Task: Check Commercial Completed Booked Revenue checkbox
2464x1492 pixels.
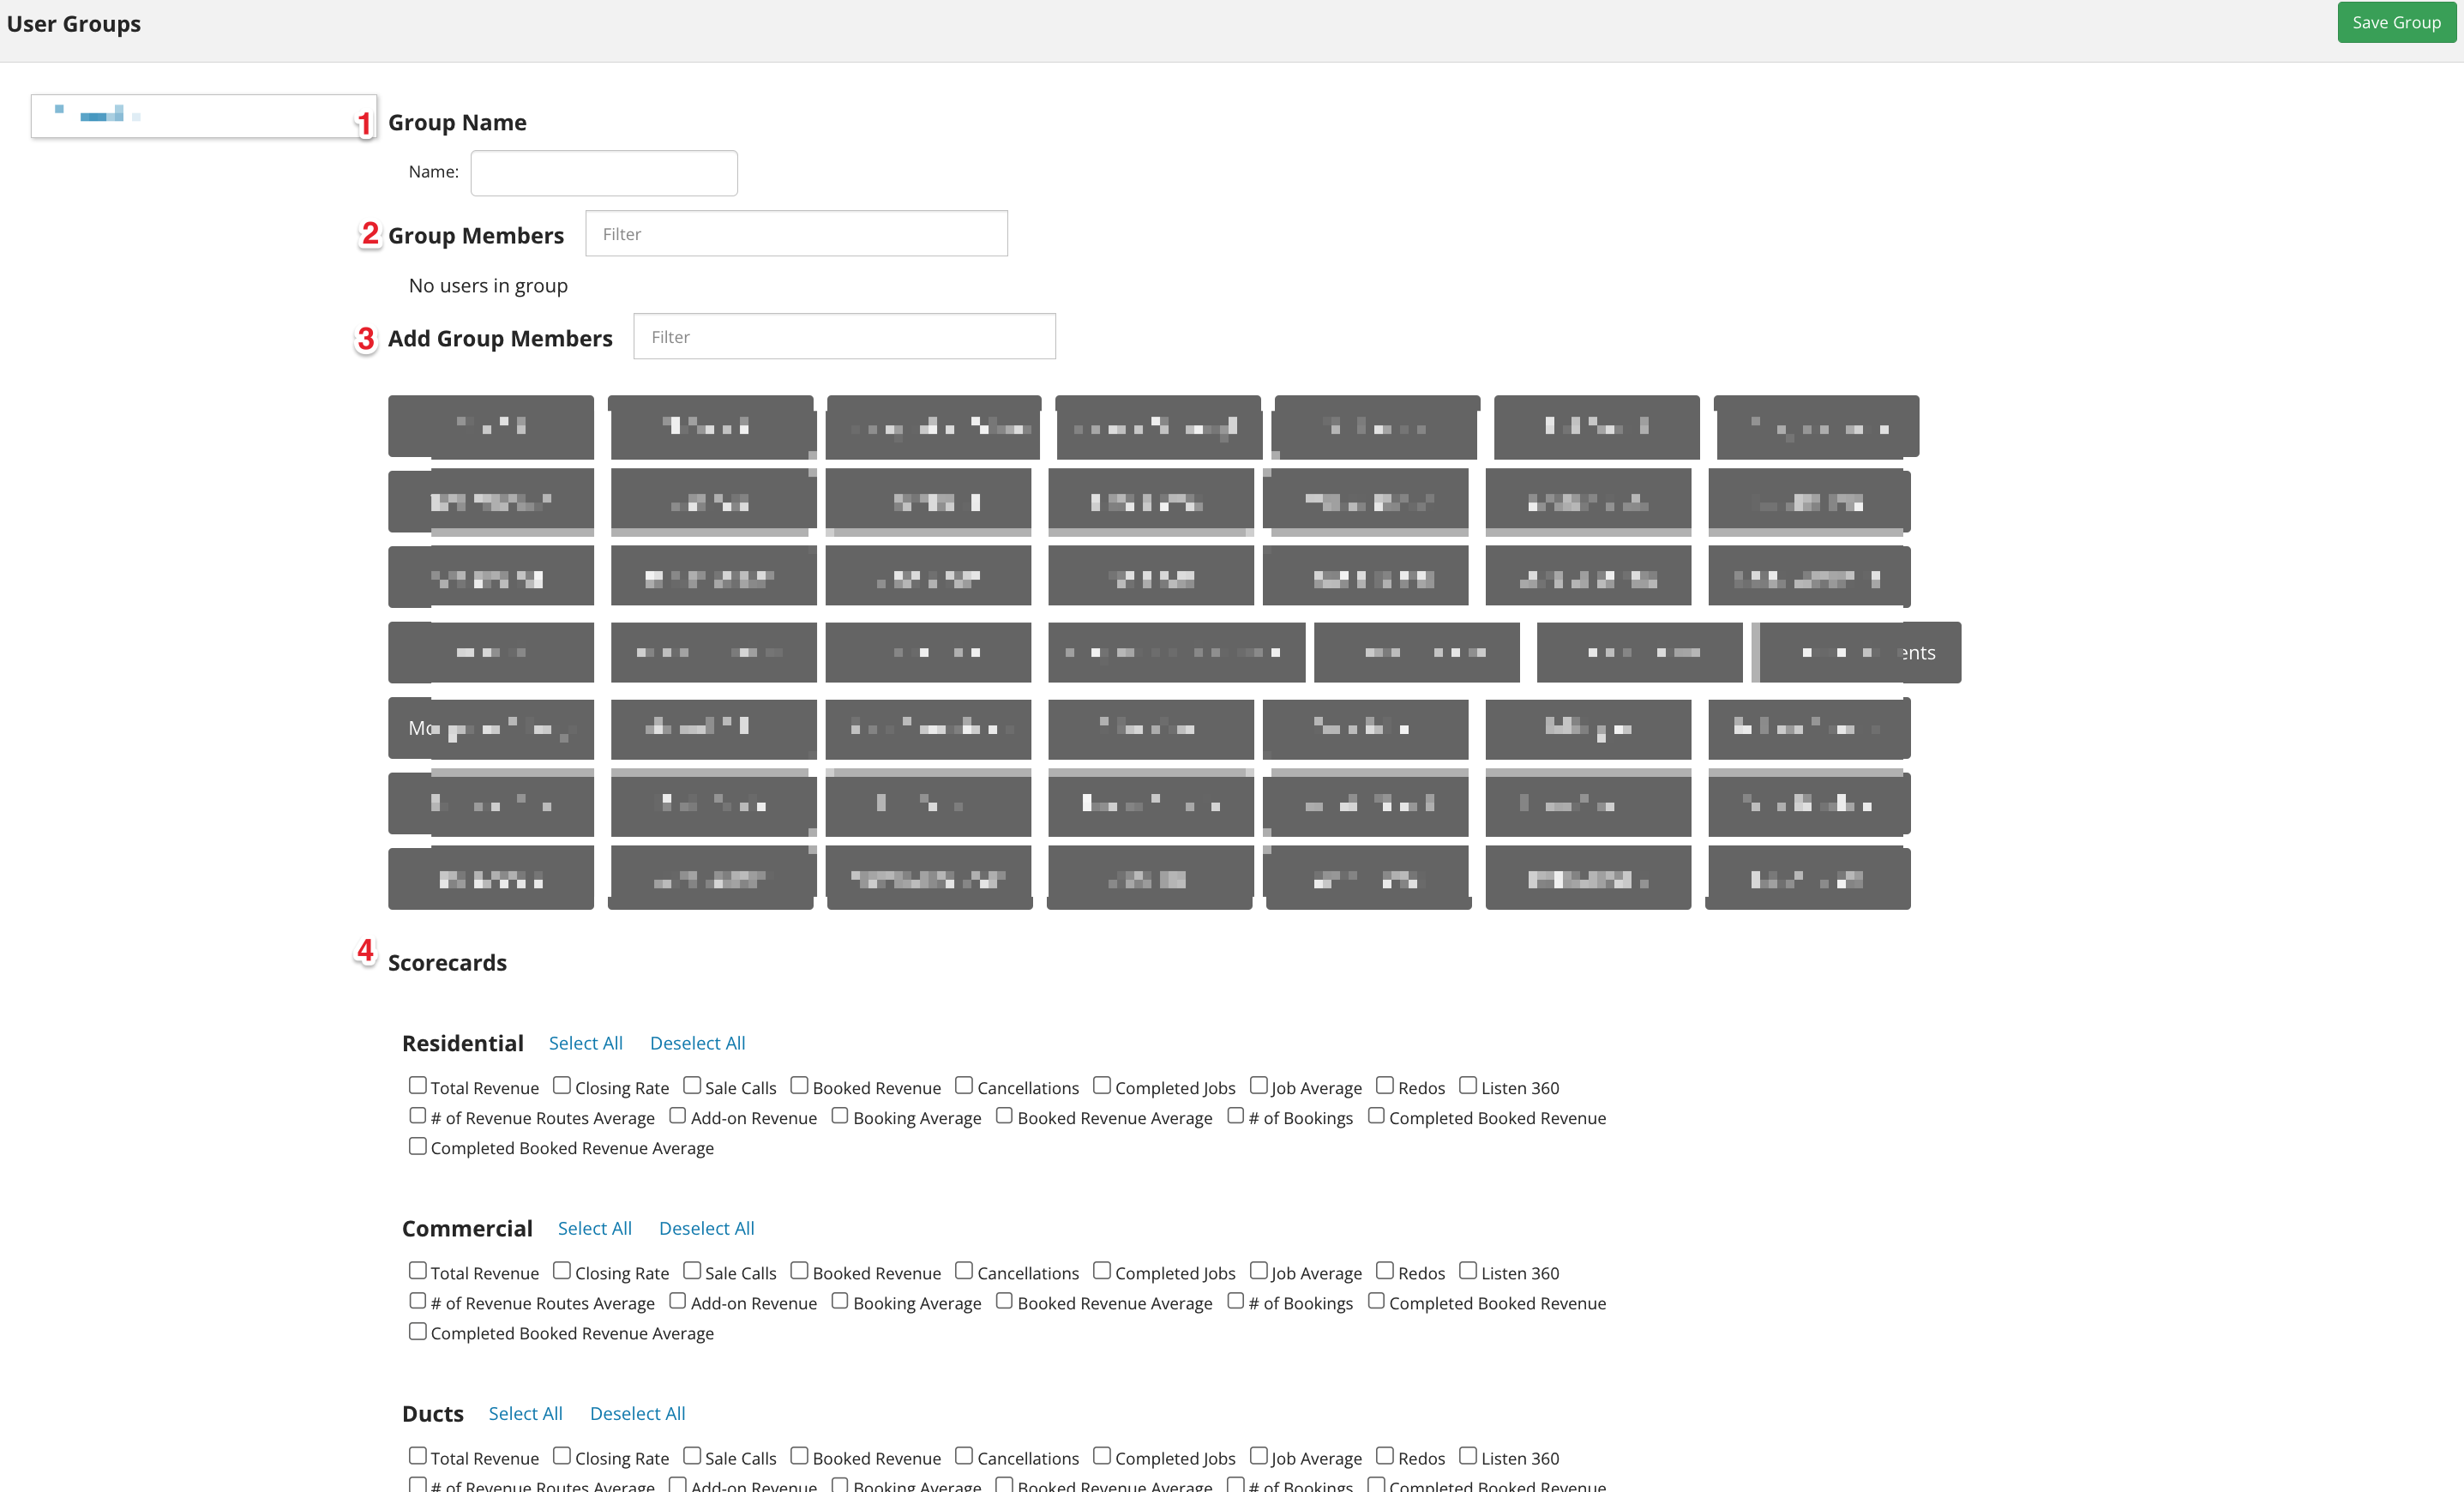Action: pos(1376,1300)
